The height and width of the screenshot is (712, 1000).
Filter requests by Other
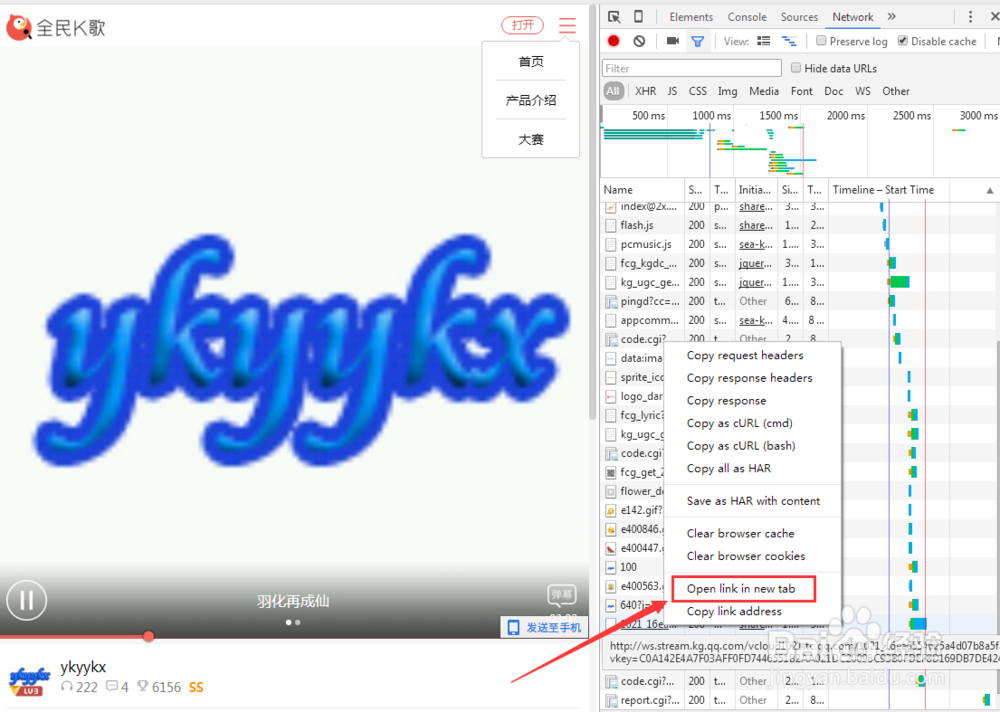(x=896, y=91)
